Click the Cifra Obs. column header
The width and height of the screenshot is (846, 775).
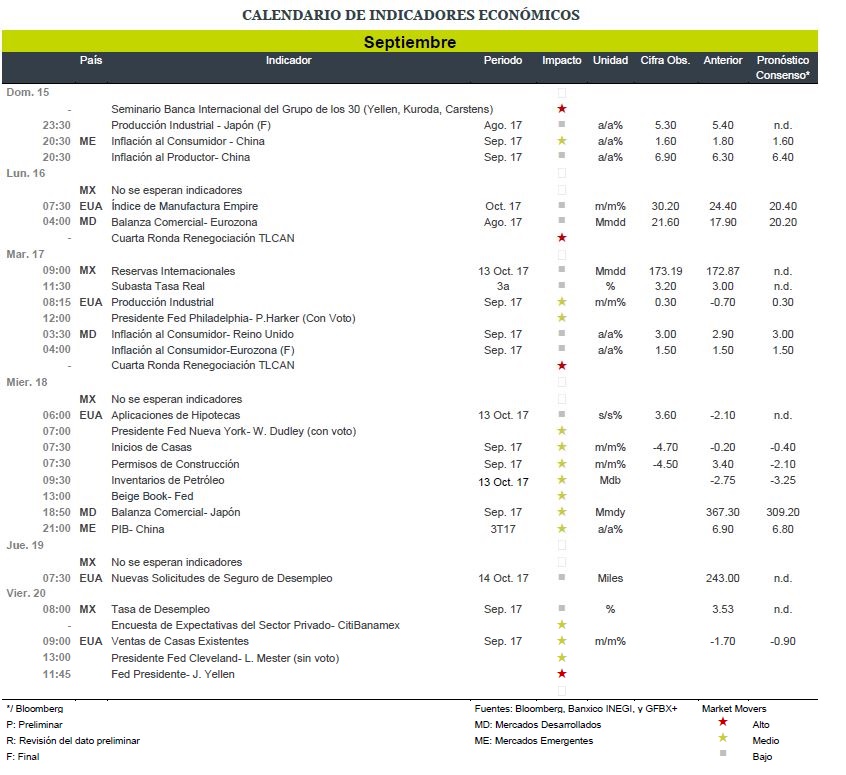tap(665, 61)
